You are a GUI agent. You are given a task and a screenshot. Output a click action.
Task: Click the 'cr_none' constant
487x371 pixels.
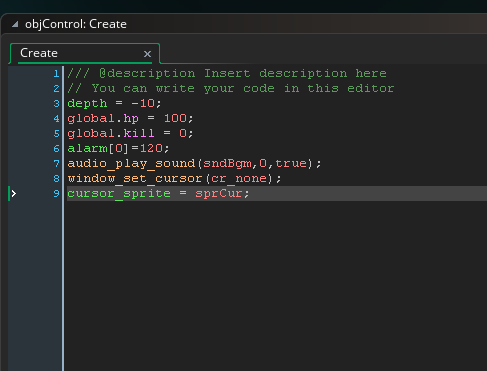(239, 179)
